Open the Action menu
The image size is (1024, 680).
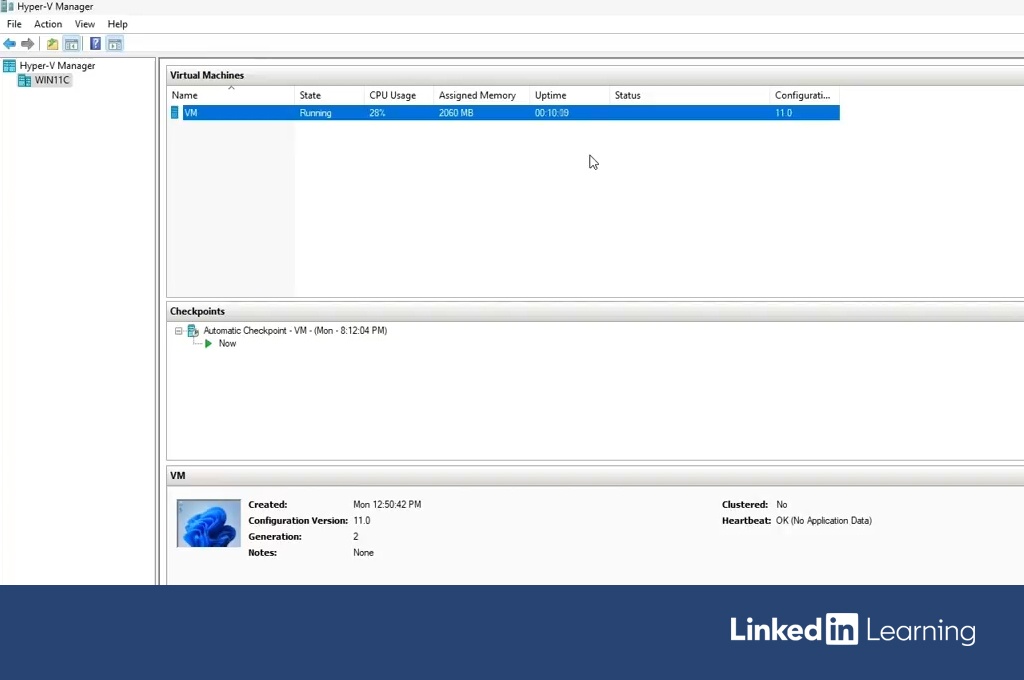coord(48,24)
